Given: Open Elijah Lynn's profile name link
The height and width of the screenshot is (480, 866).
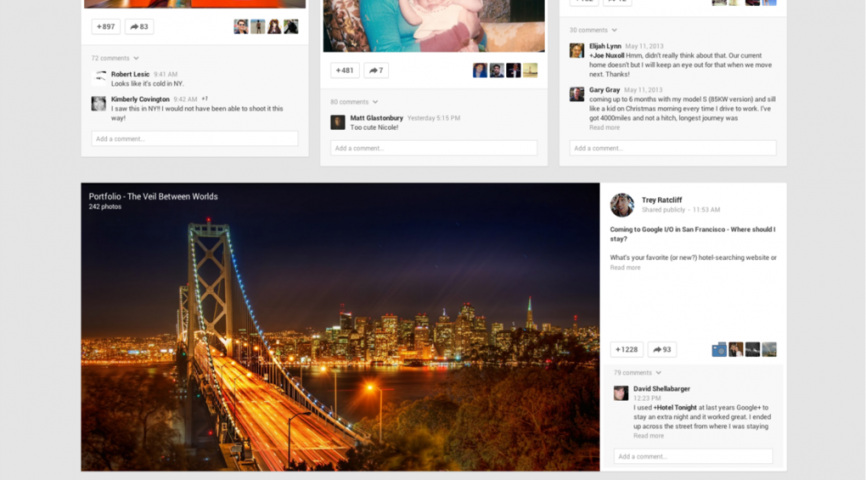Looking at the screenshot, I should tap(605, 46).
